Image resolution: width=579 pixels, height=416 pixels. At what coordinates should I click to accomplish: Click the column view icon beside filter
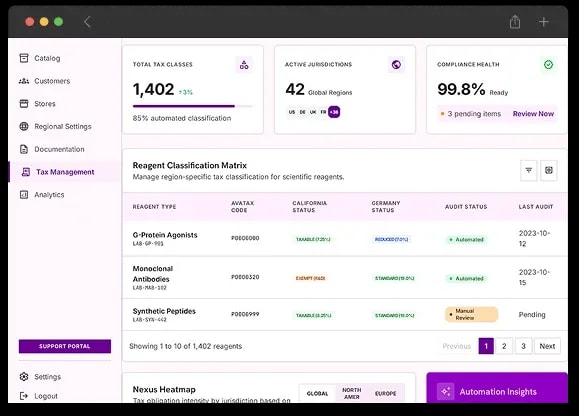[549, 170]
